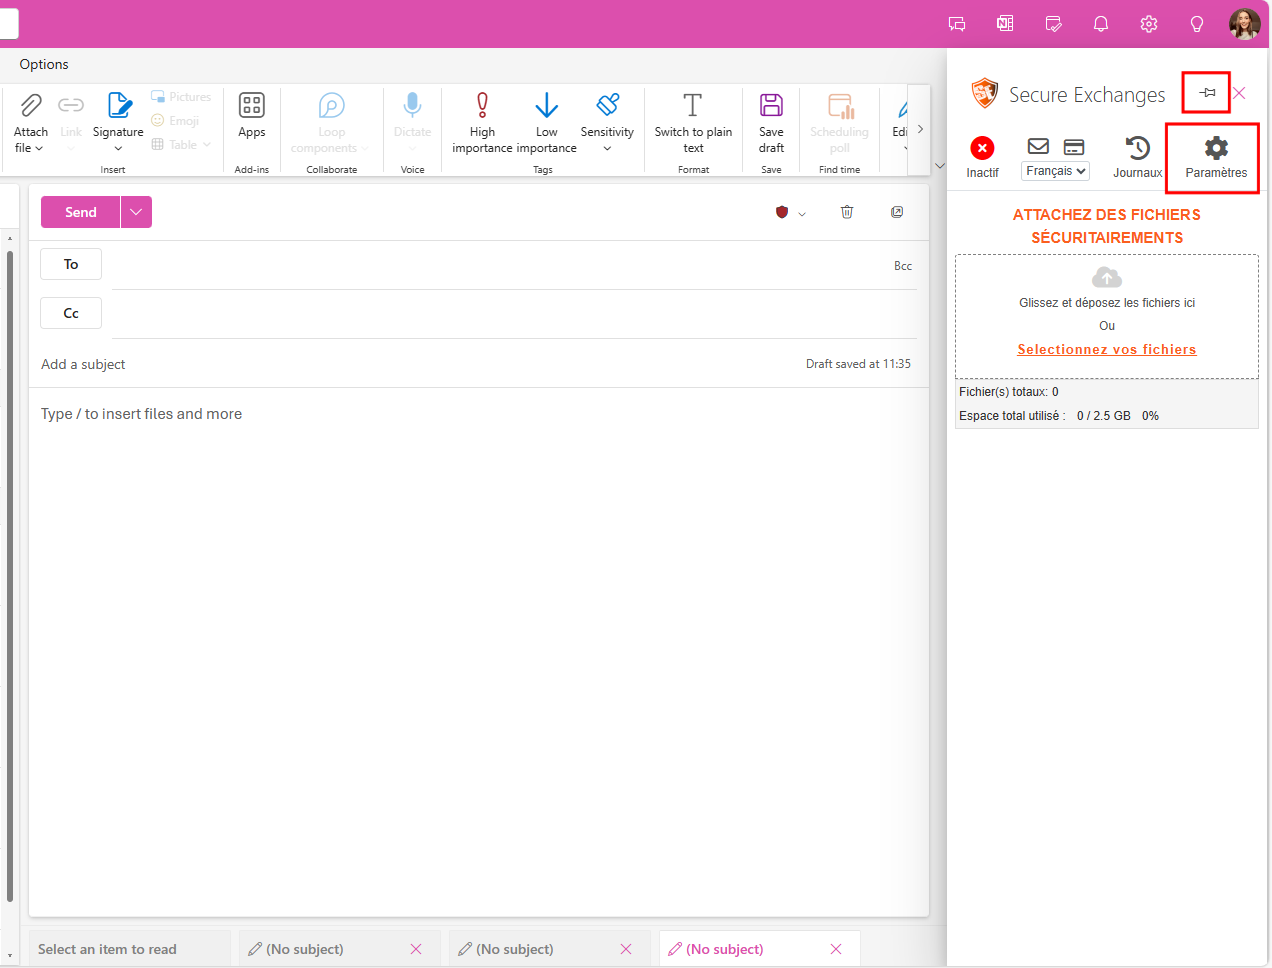
Task: Click the Espace total utilisé text
Action: [1012, 416]
